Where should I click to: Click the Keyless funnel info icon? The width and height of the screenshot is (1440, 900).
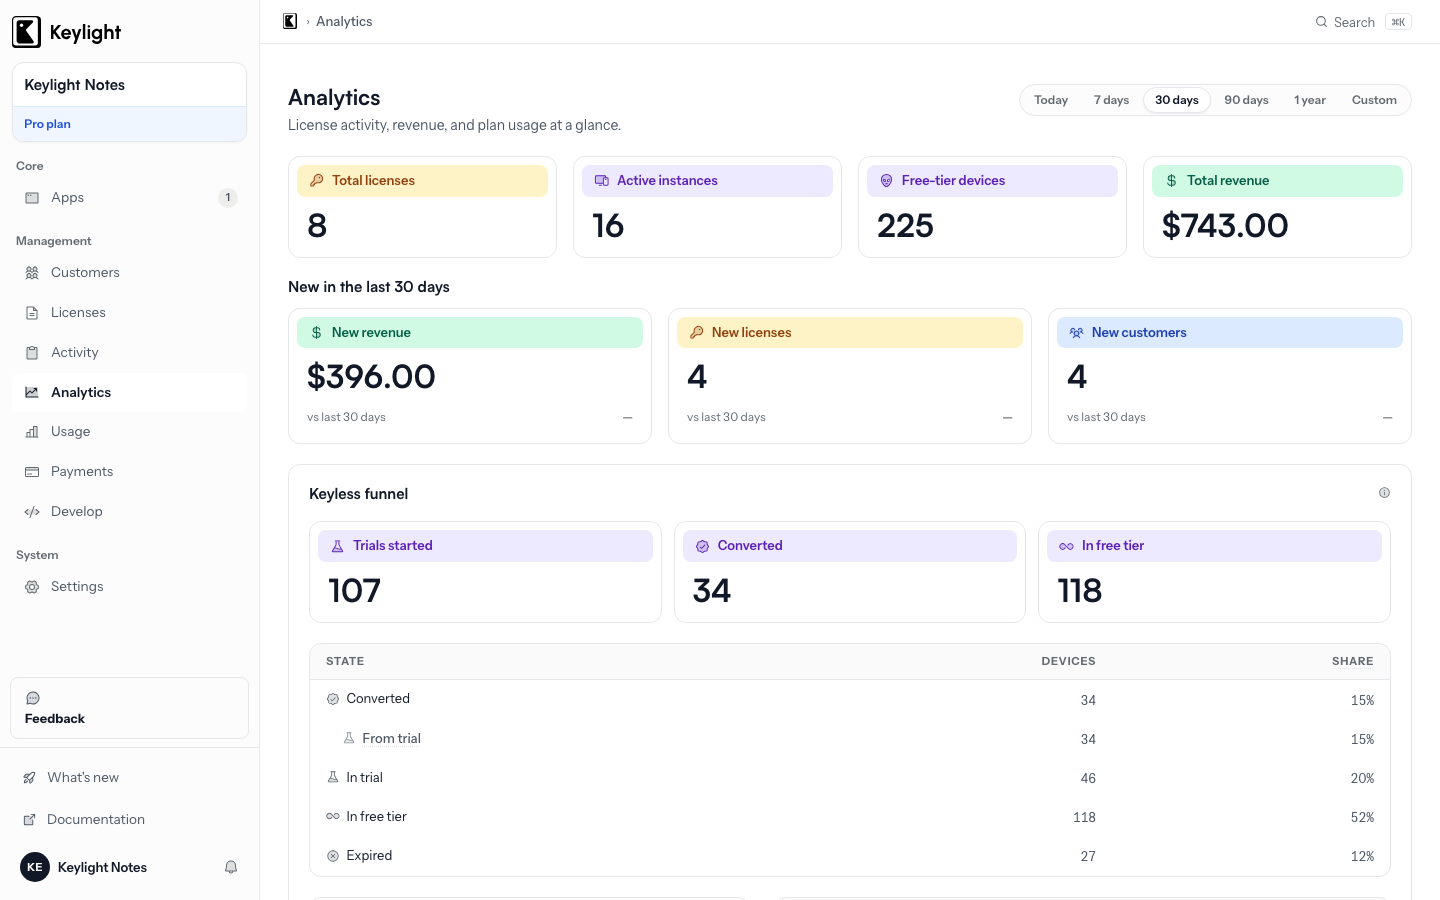point(1384,493)
